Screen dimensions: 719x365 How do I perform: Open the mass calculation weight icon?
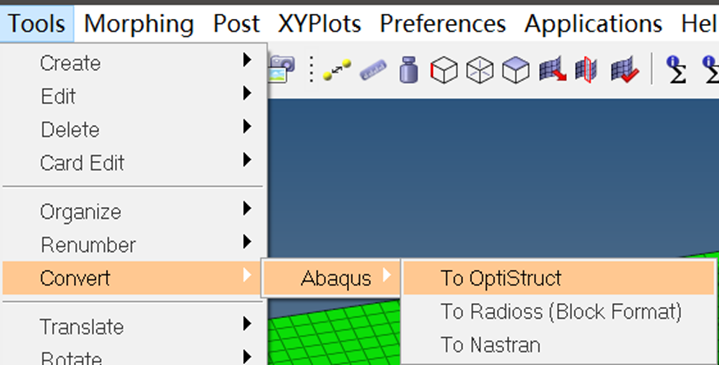[x=409, y=70]
